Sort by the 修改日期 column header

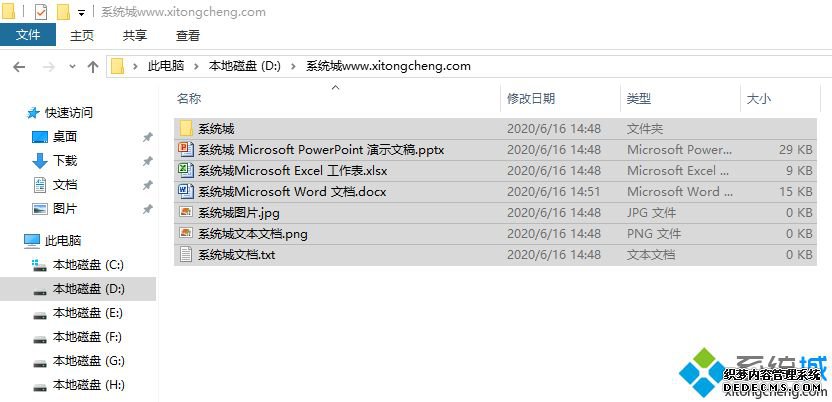(x=531, y=98)
